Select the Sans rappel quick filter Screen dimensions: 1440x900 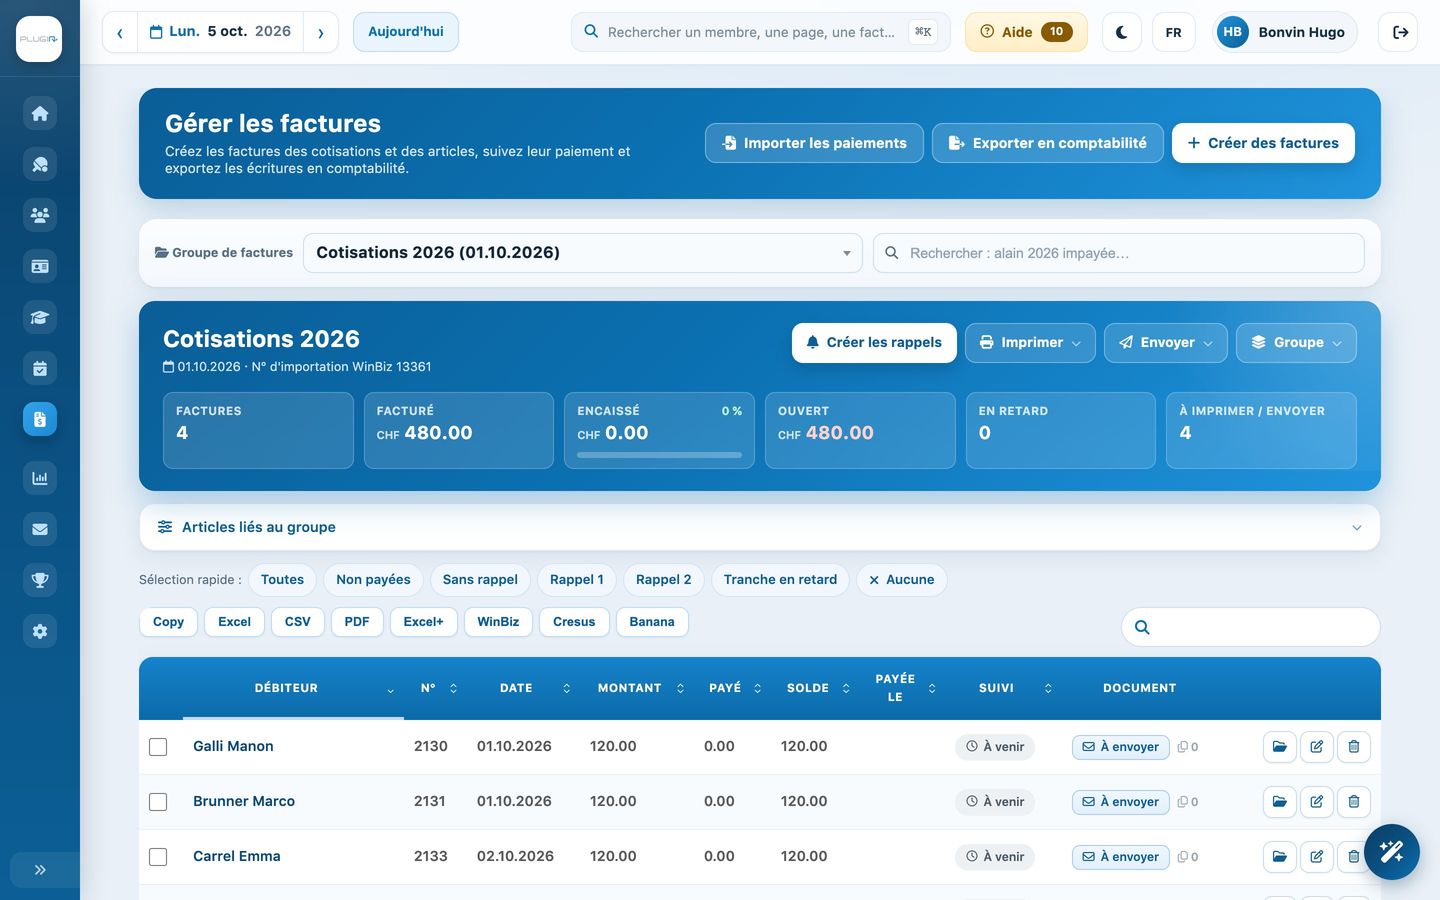point(480,580)
